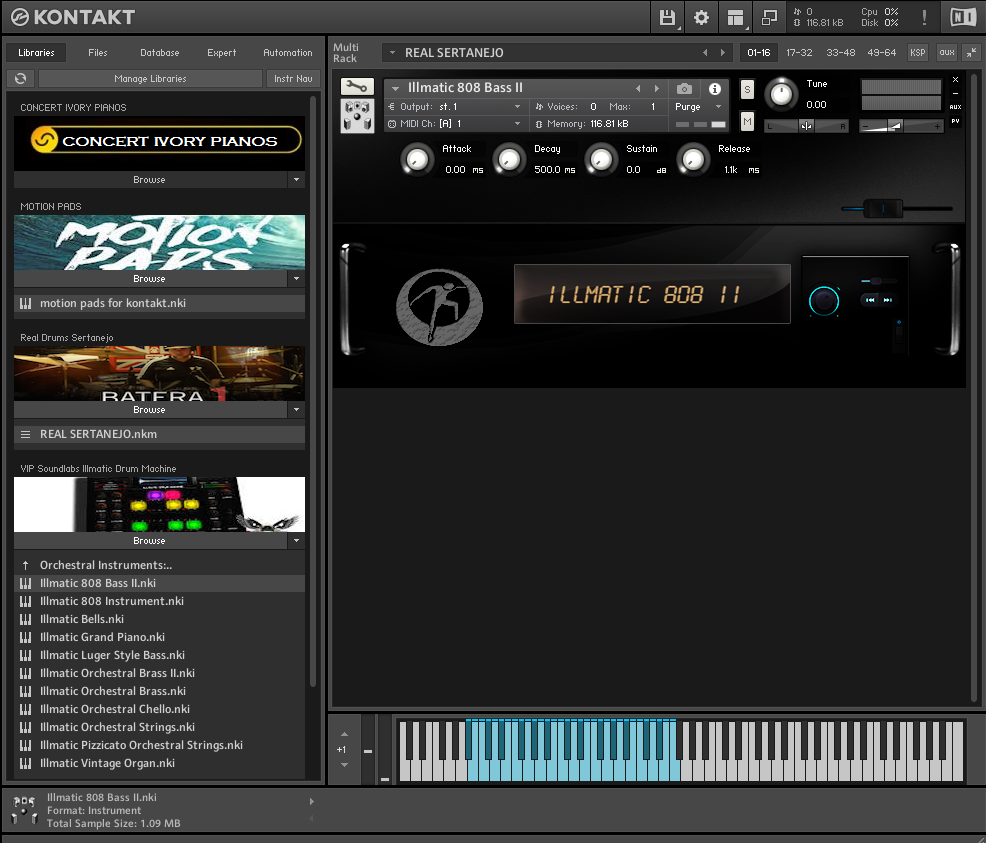Open Real Drums Sertanejo library options arrow
This screenshot has height=843, width=986.
tap(296, 410)
